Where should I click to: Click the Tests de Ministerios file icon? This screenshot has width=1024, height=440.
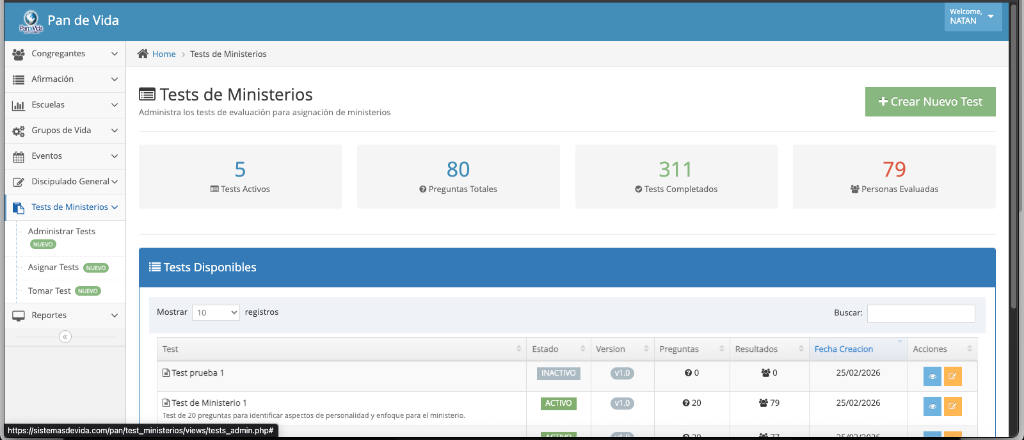tap(19, 208)
